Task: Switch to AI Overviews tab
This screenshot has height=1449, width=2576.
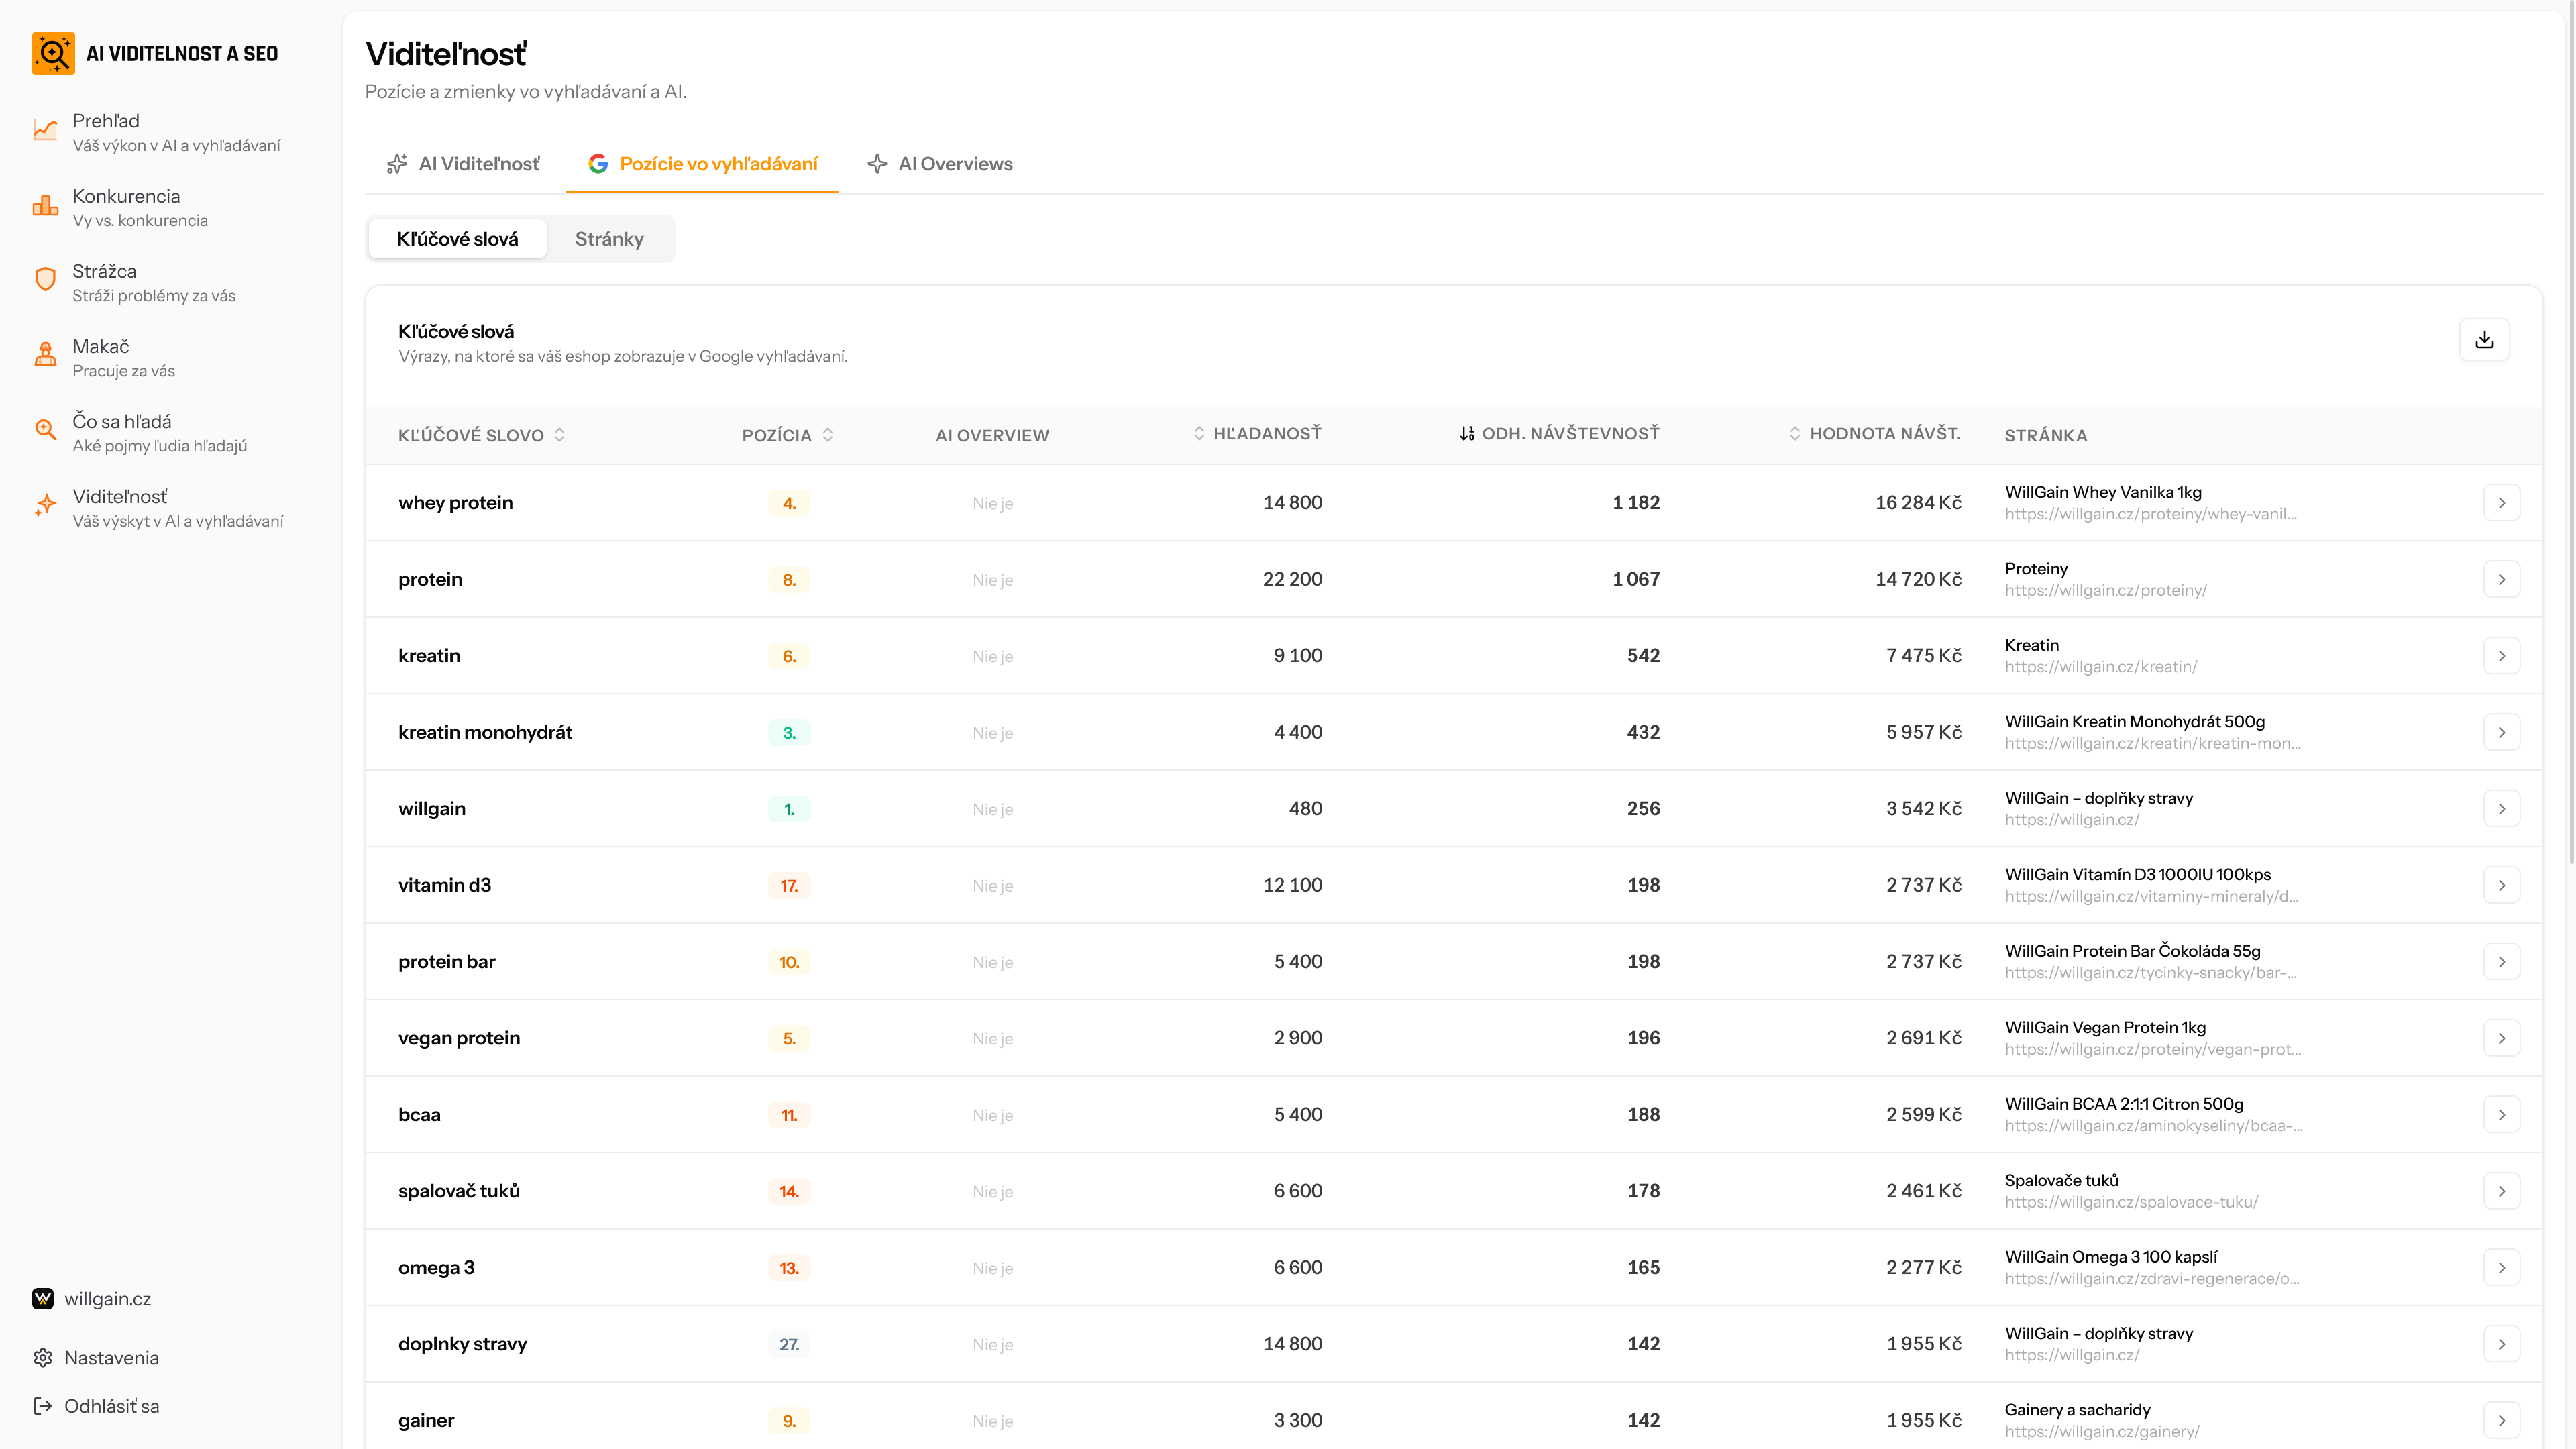Action: (940, 164)
